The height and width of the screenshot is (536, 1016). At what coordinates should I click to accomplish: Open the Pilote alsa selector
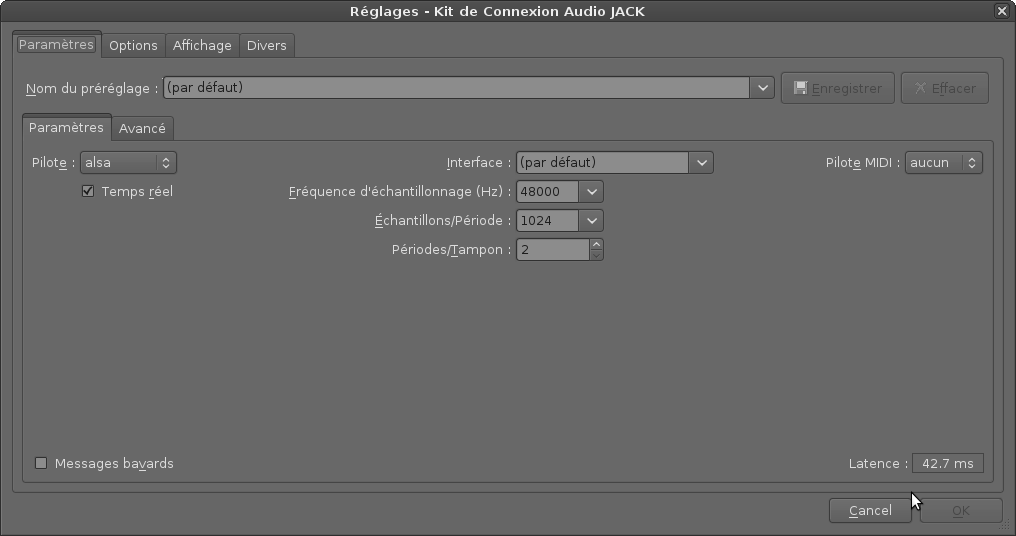128,163
